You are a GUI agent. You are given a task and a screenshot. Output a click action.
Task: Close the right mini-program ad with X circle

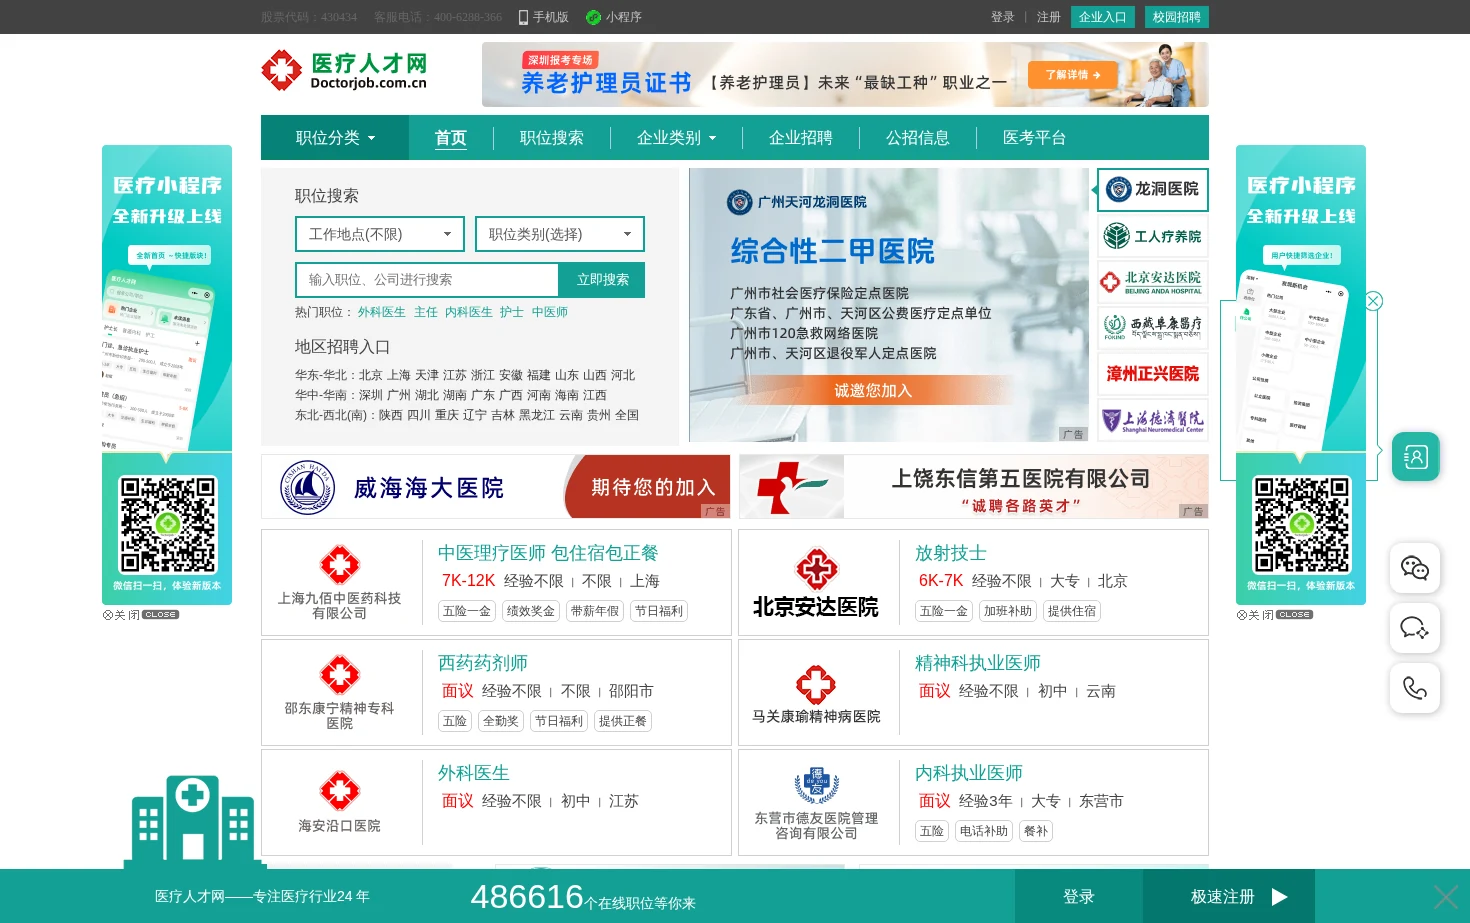coord(1373,301)
